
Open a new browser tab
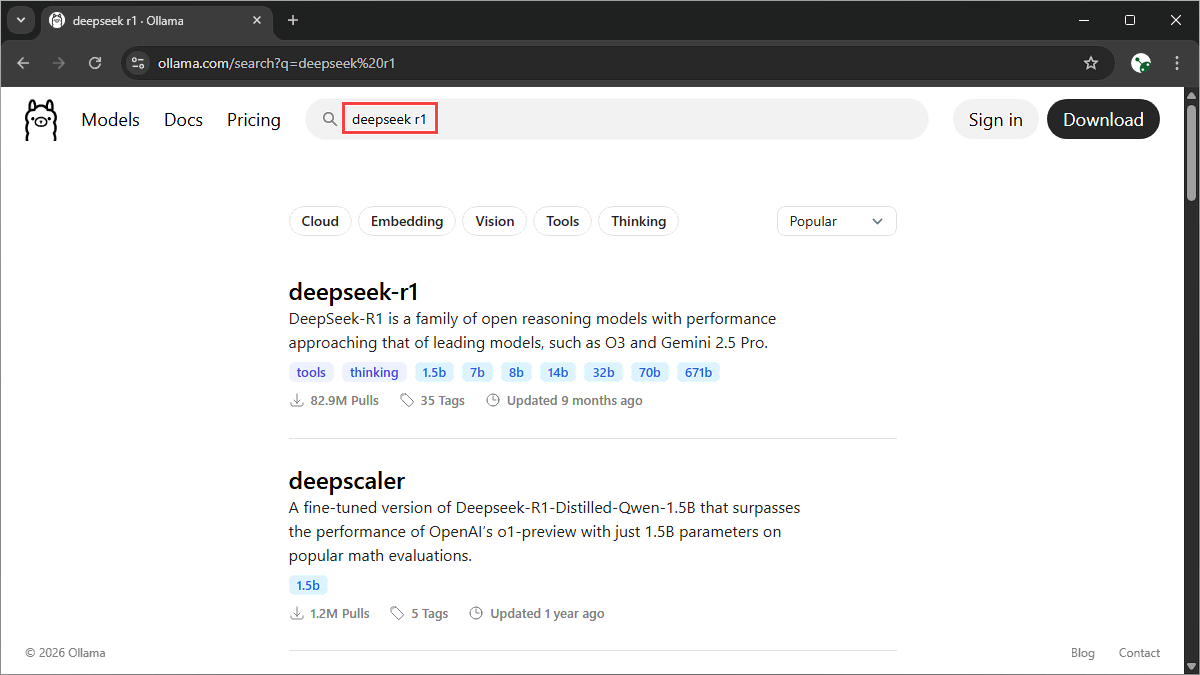[293, 20]
